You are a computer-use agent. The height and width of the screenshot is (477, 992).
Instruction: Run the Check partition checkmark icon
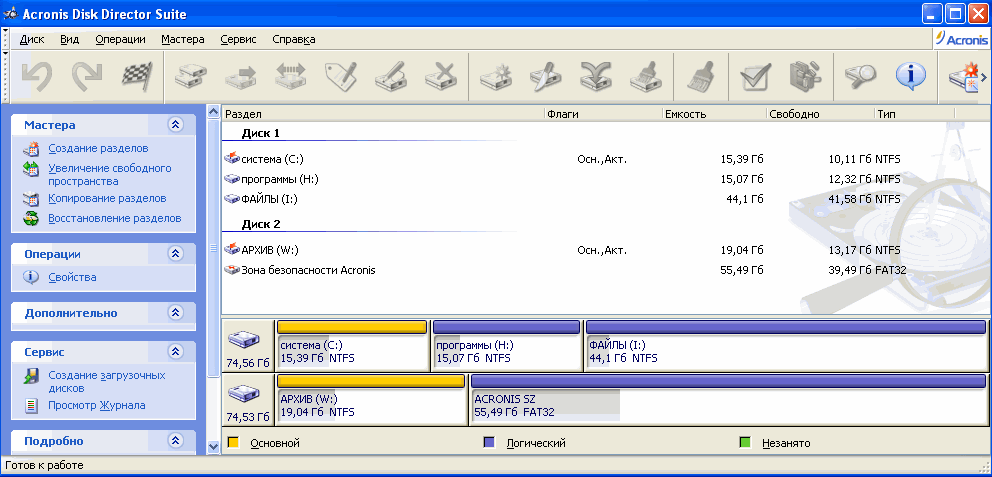point(755,77)
